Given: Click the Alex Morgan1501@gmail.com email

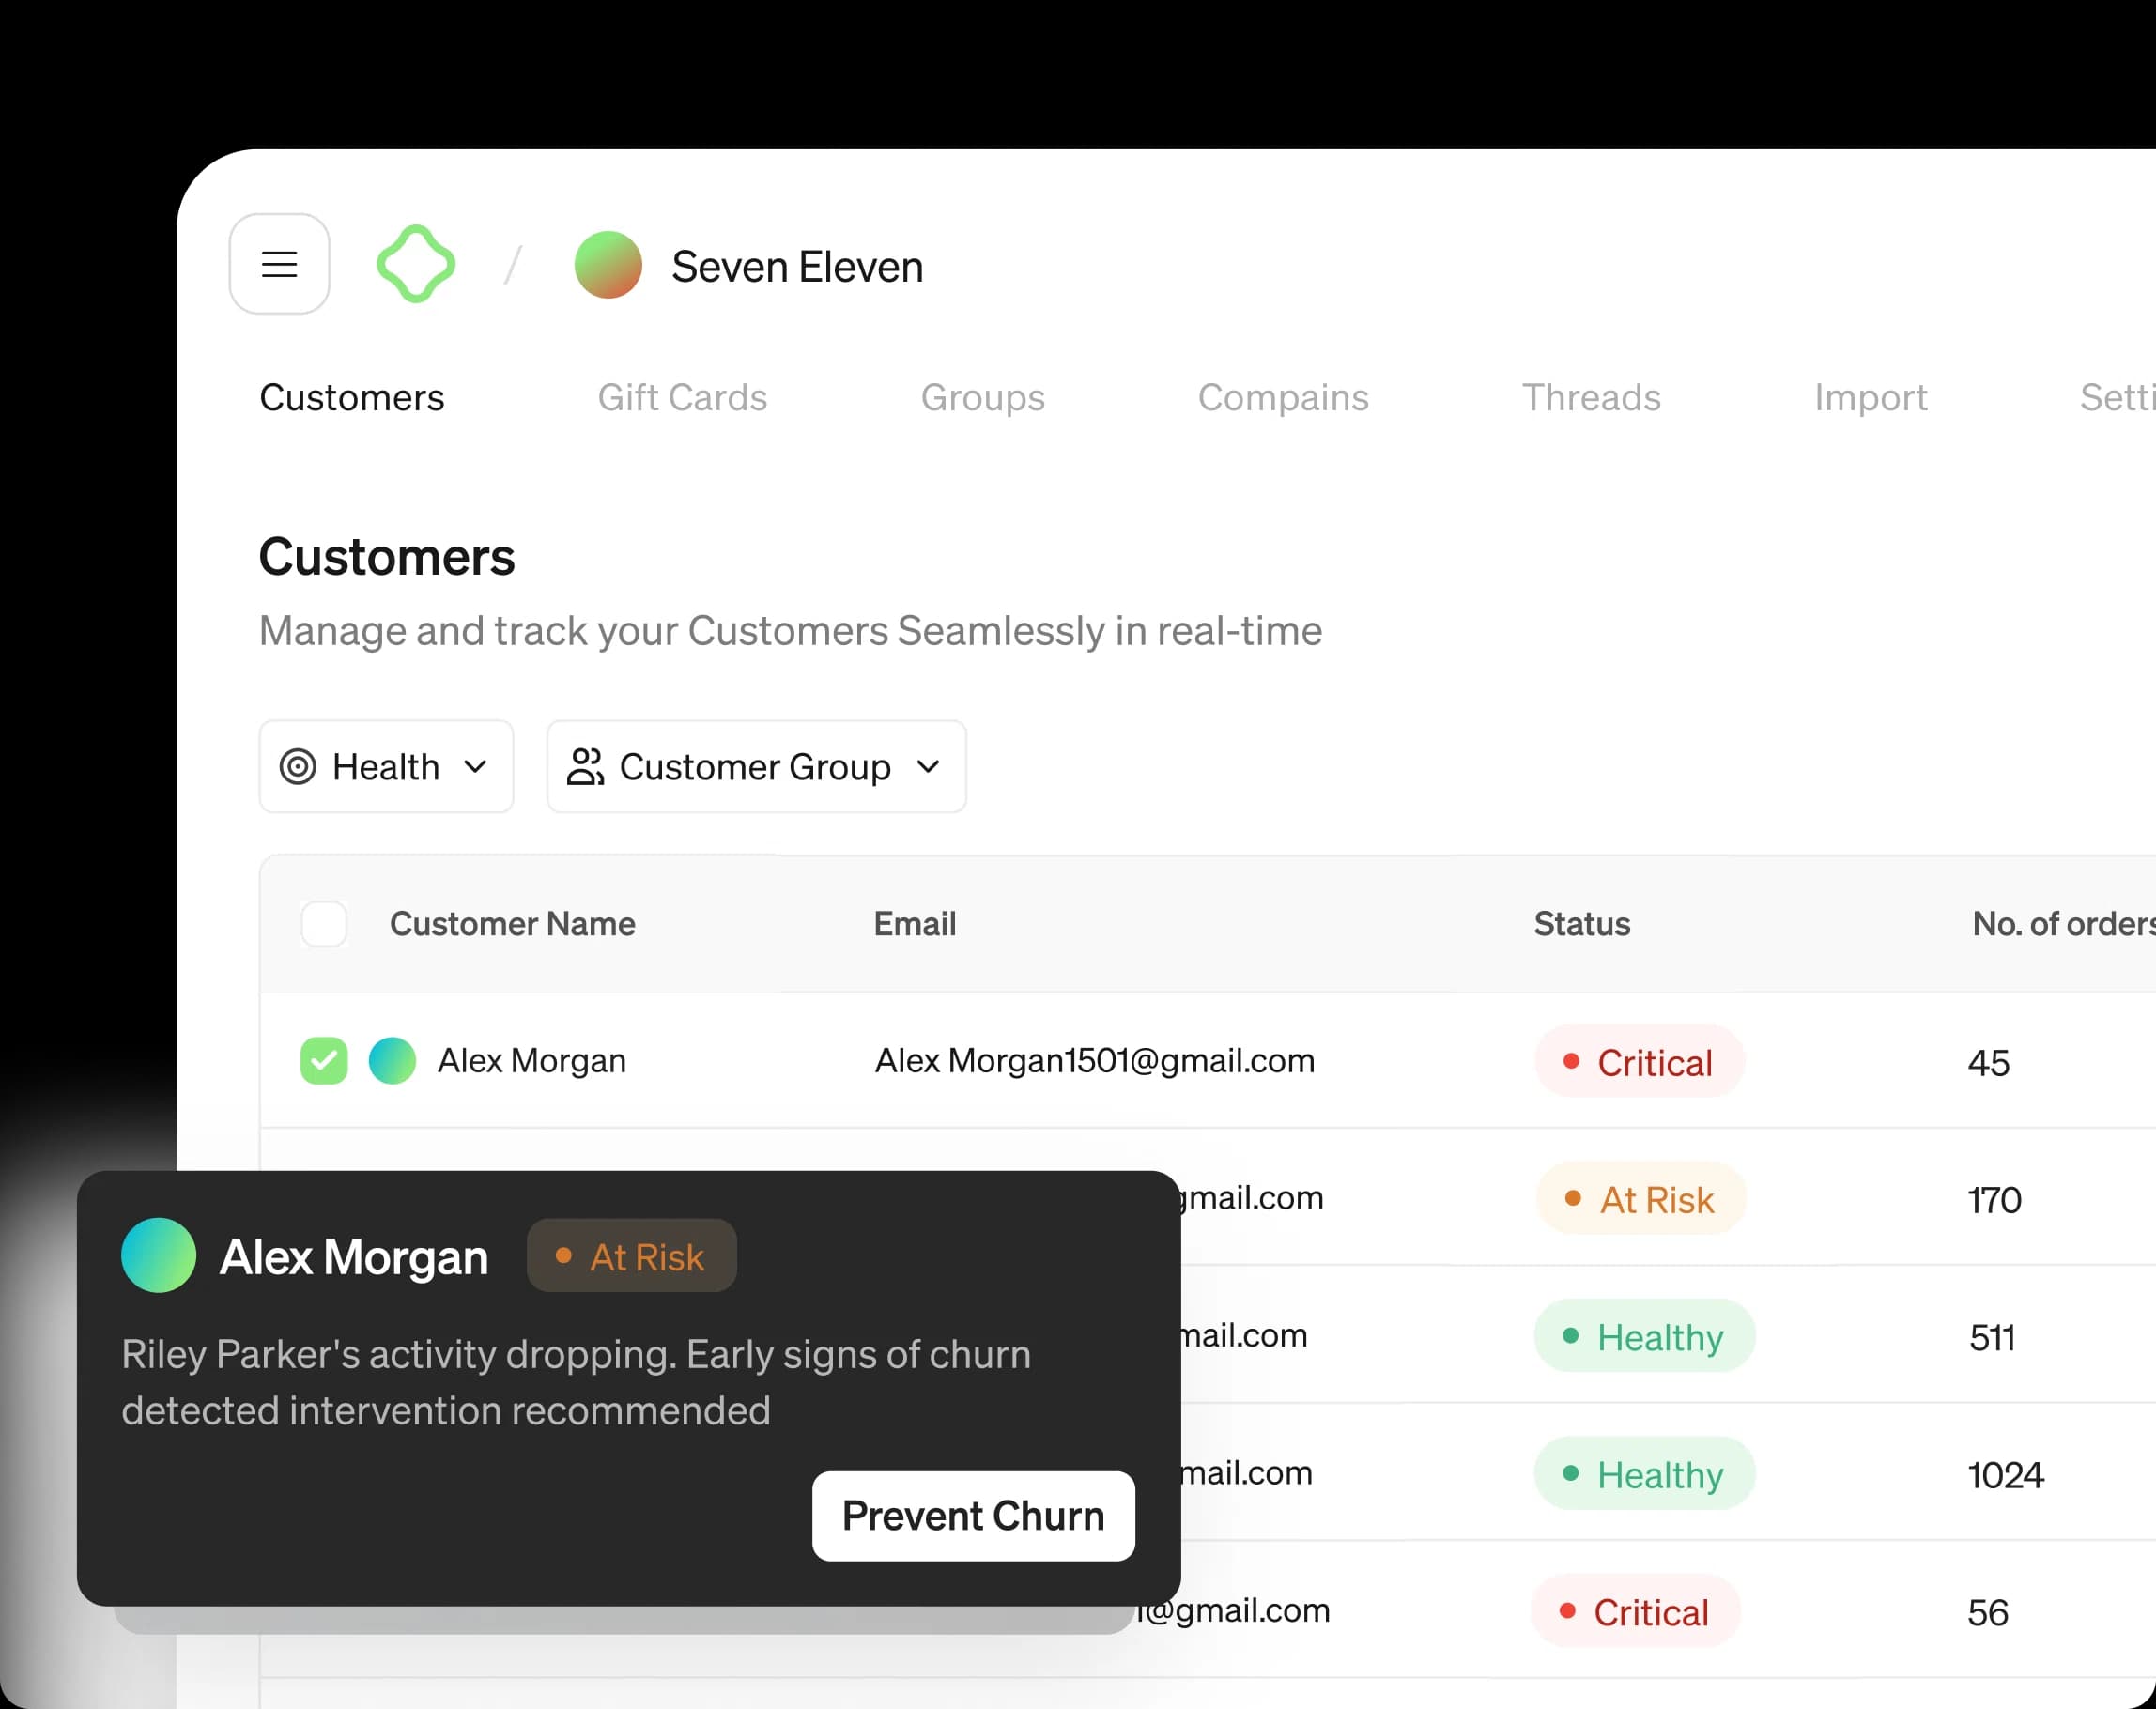Looking at the screenshot, I should coord(1094,1061).
